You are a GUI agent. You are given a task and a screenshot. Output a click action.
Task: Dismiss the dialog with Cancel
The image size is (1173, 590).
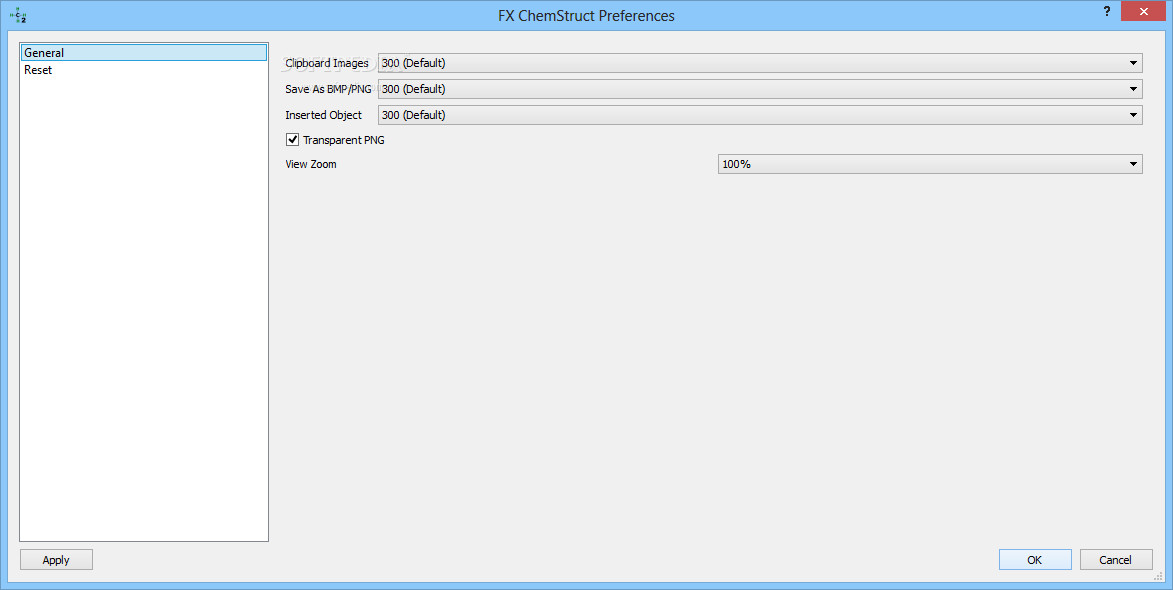[x=1115, y=559]
